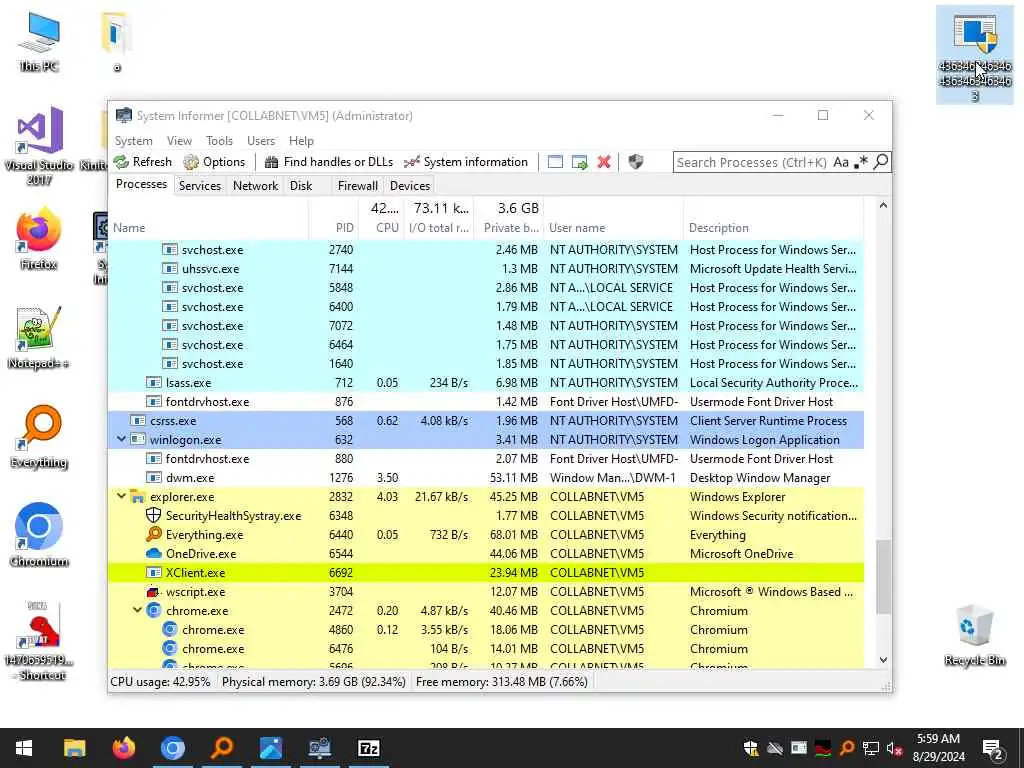Click the find window and thread icon
The height and width of the screenshot is (768, 1024).
point(579,162)
